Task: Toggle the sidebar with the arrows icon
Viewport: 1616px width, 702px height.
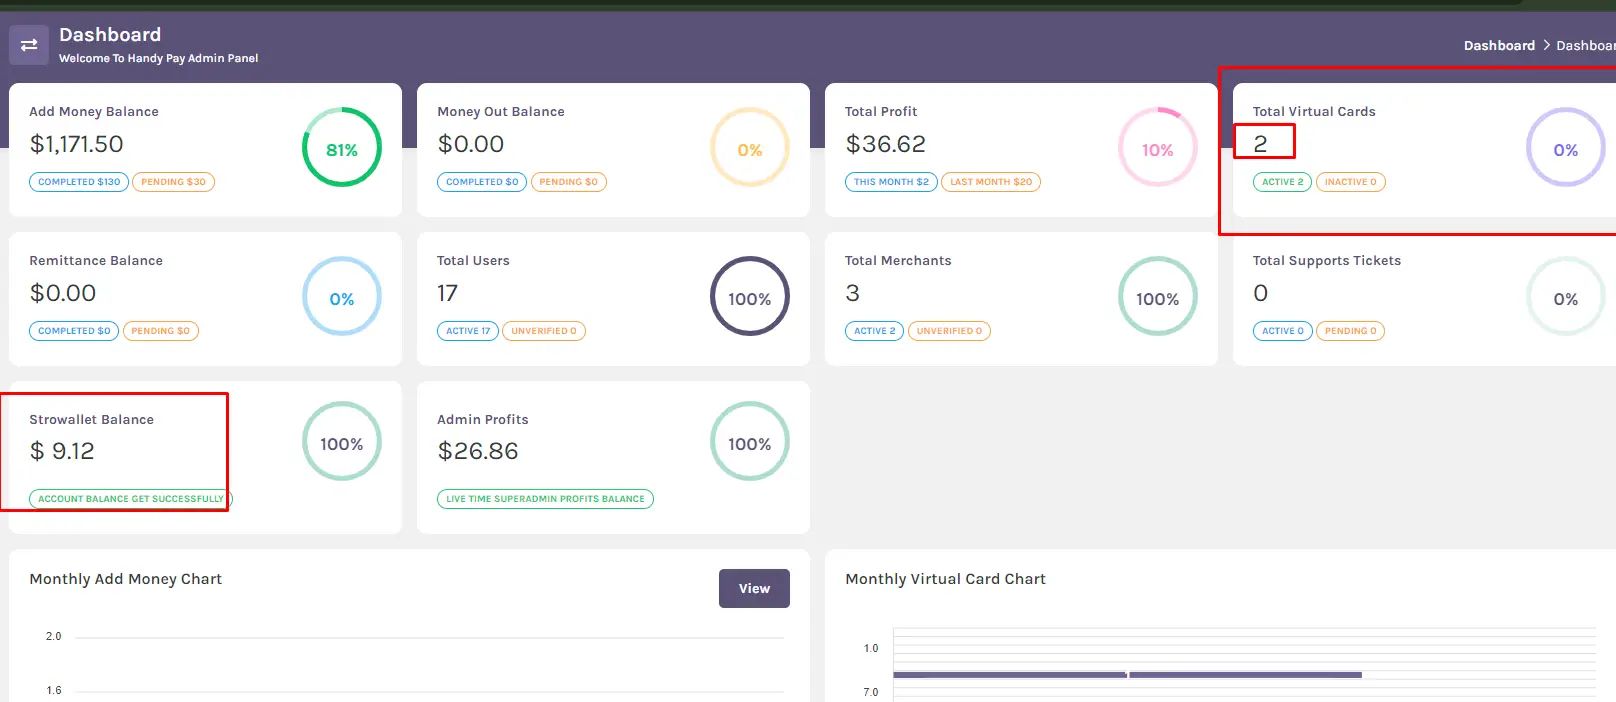Action: click(x=29, y=45)
